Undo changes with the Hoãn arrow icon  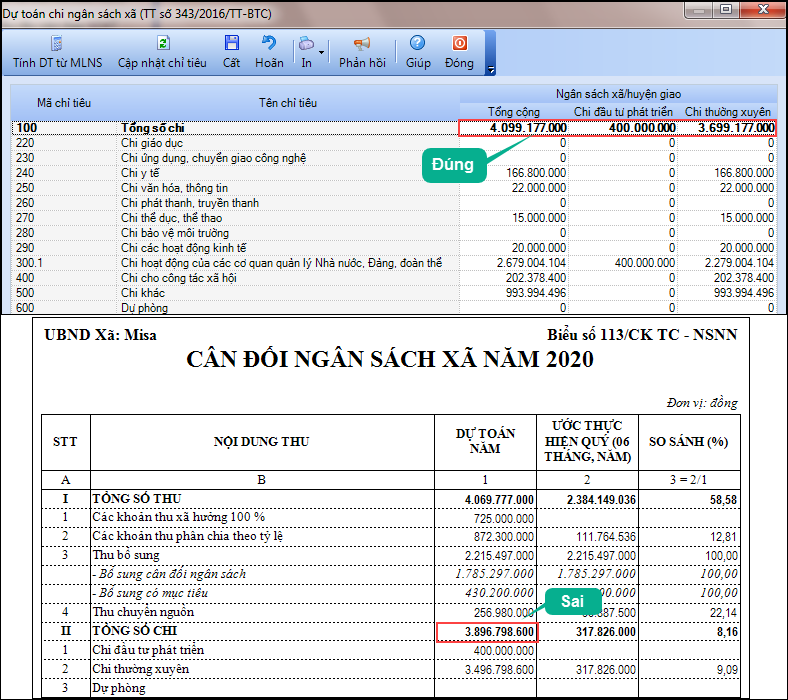click(269, 43)
